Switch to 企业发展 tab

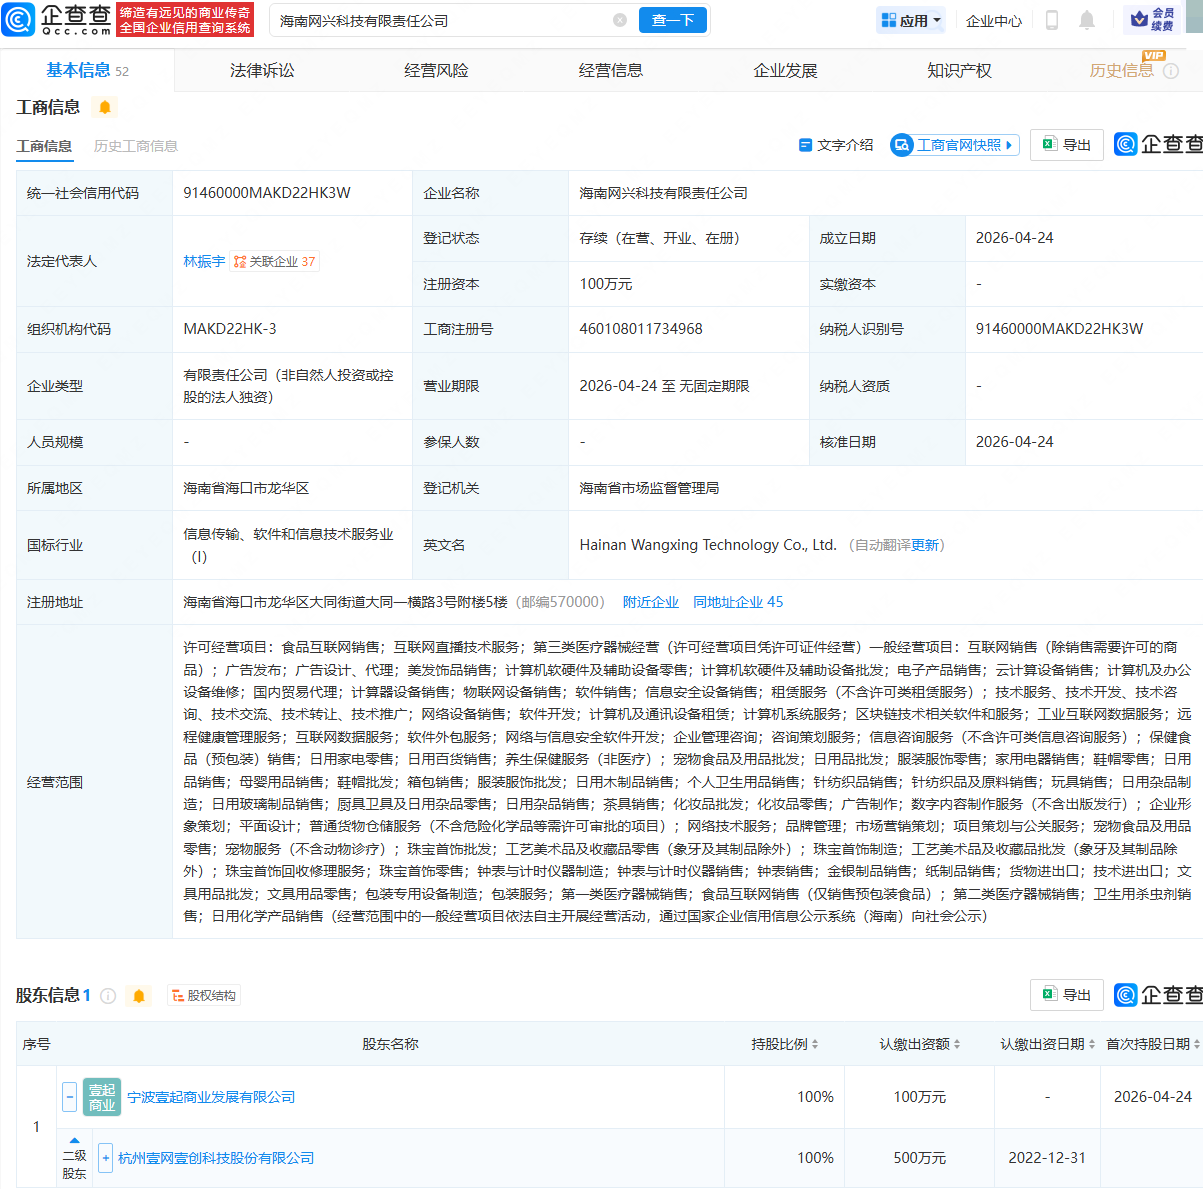point(785,70)
